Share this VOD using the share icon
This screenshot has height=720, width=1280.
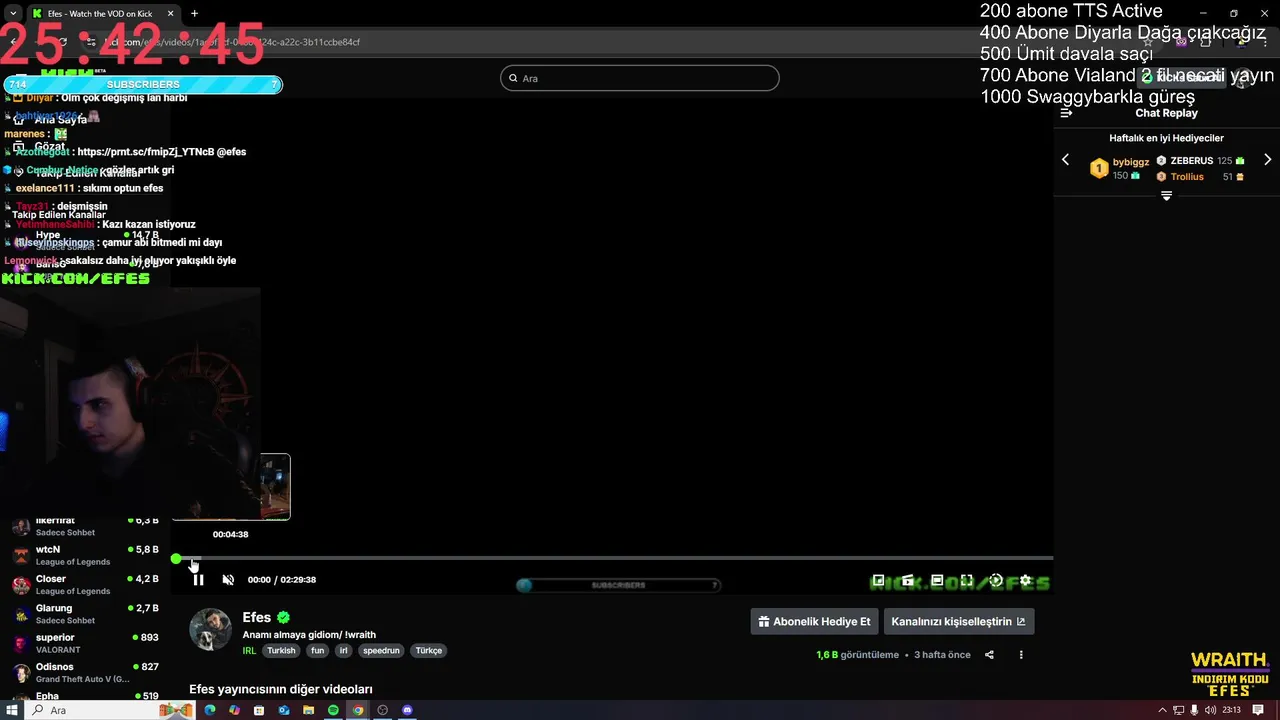click(x=989, y=655)
